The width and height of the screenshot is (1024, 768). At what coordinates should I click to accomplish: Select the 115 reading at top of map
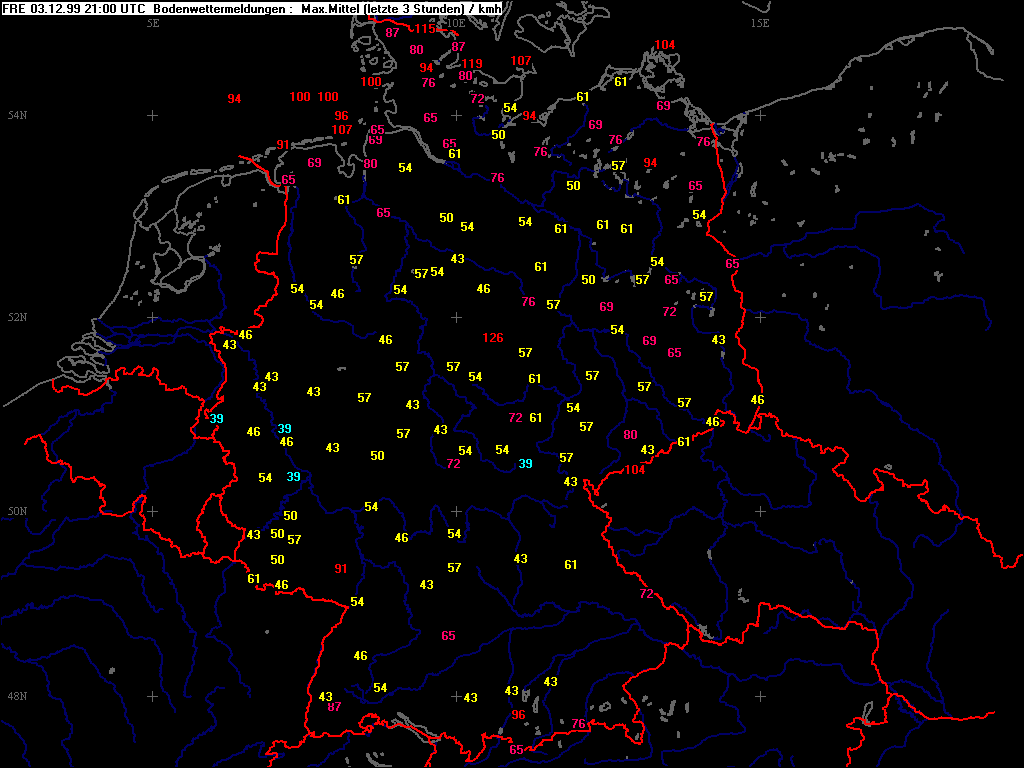pos(425,29)
